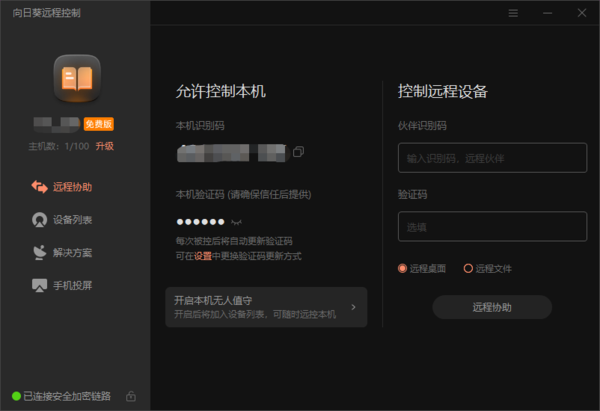
Task: Click the phone screen casting icon
Action: click(39, 285)
